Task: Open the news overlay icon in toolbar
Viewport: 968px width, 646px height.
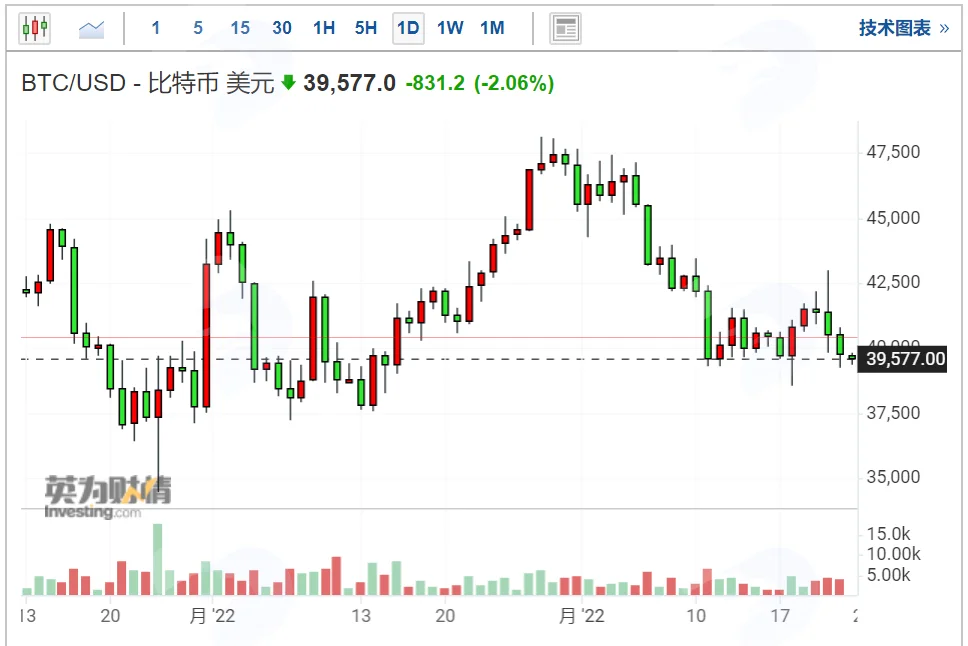Action: (x=565, y=28)
